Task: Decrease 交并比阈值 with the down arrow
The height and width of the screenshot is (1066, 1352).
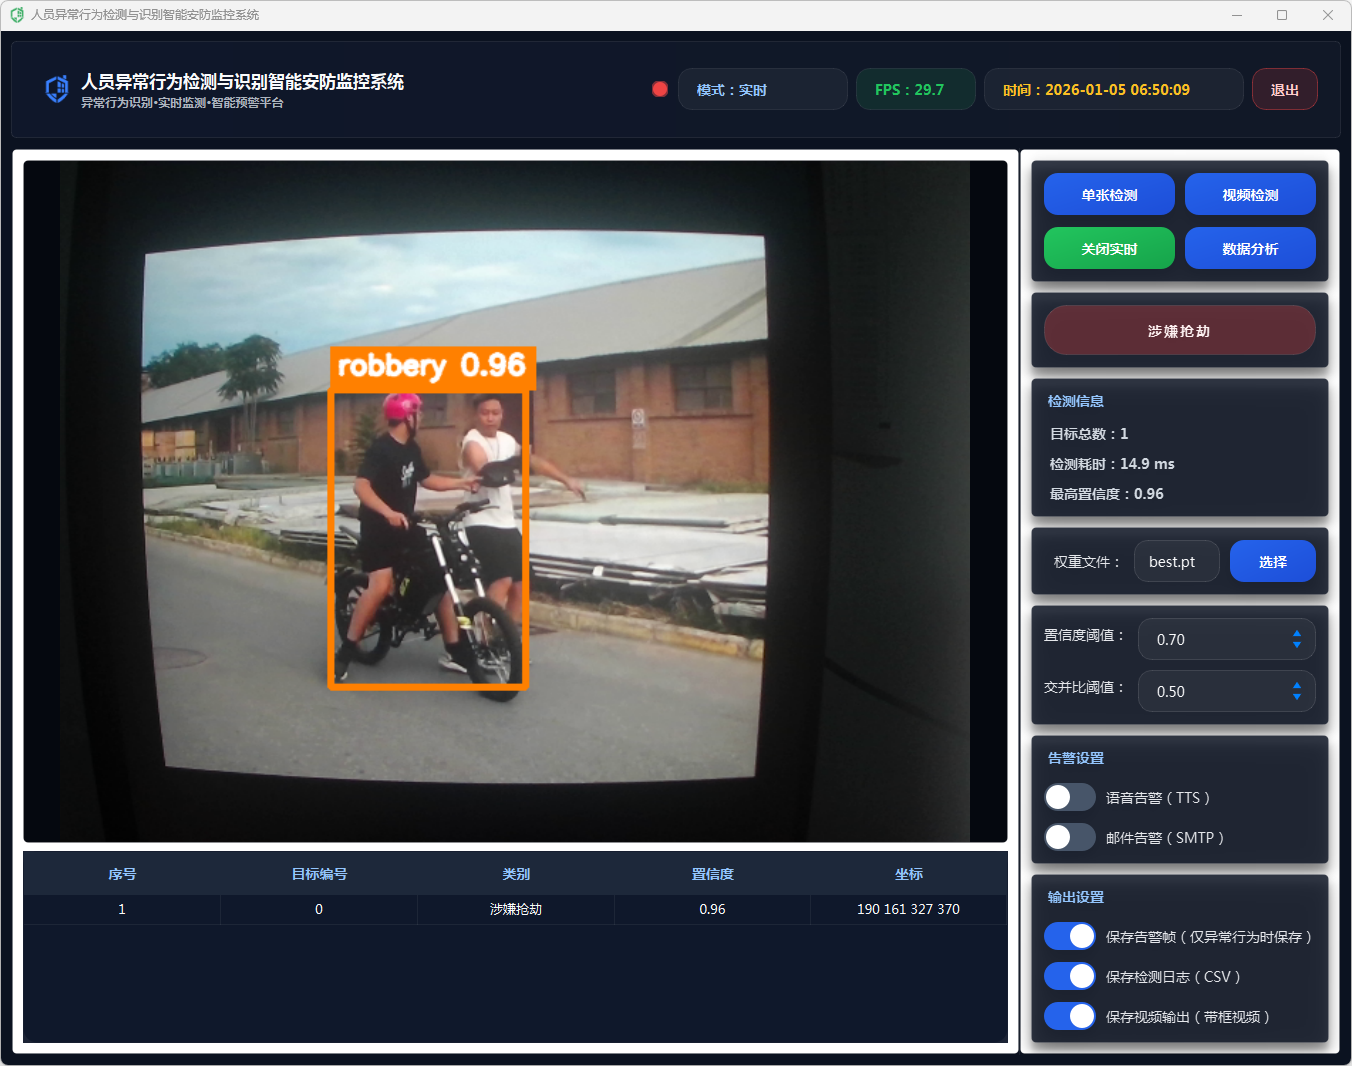Action: [x=1297, y=697]
